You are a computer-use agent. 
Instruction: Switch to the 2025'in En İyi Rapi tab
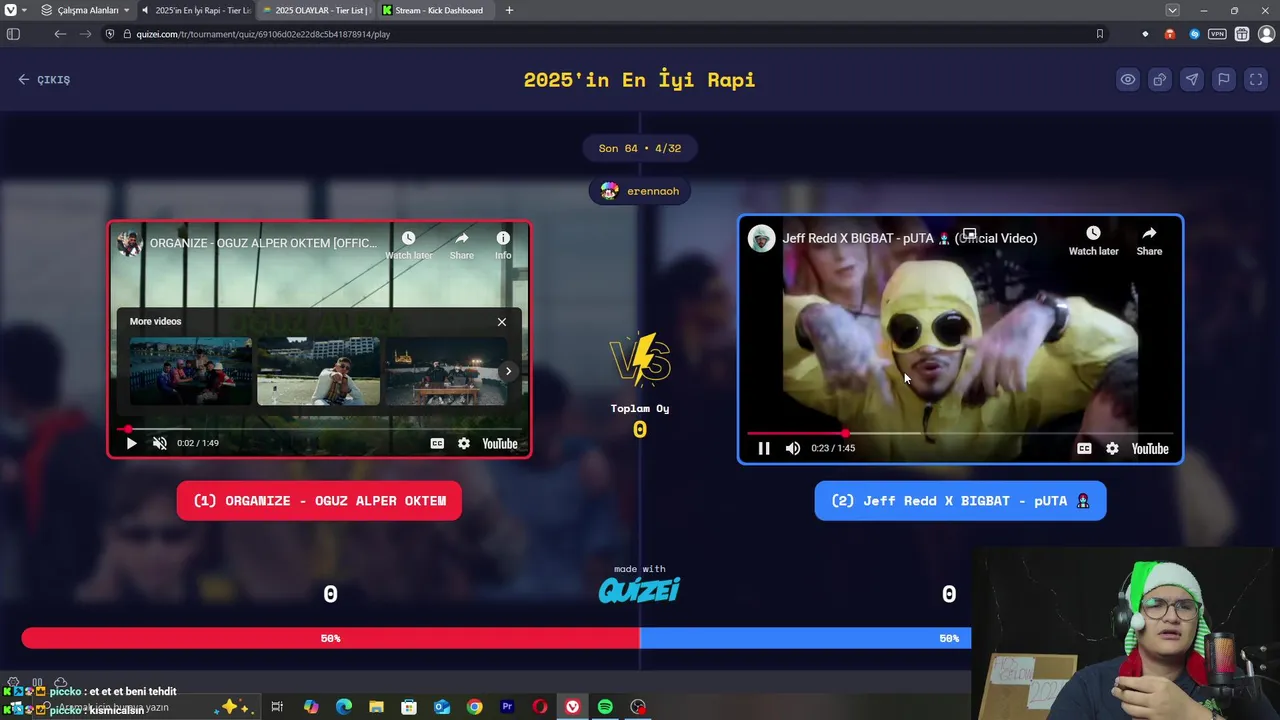196,10
